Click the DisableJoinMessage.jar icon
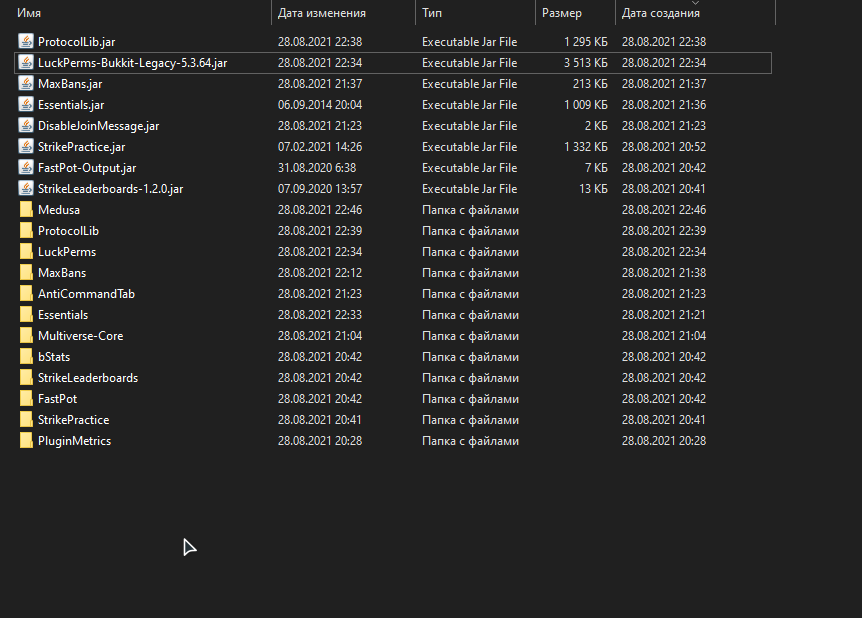Viewport: 862px width, 618px height. (26, 126)
